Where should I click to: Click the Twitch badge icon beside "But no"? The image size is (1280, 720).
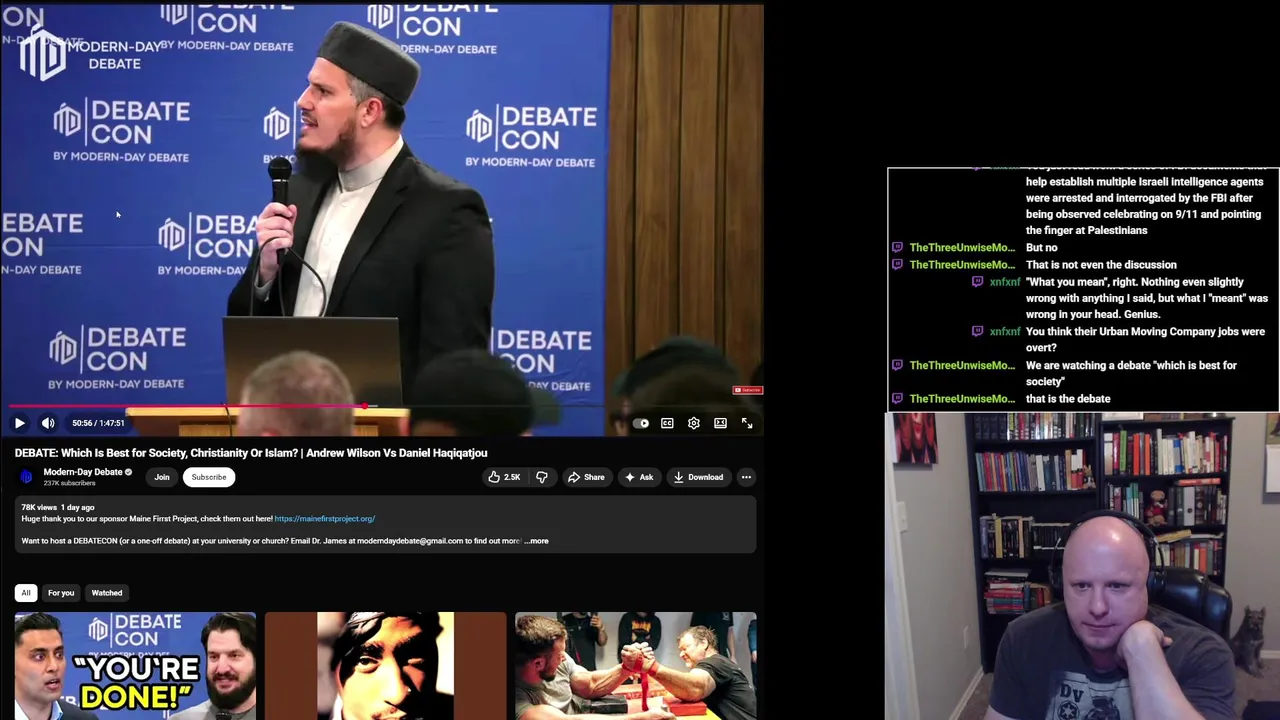coord(897,248)
